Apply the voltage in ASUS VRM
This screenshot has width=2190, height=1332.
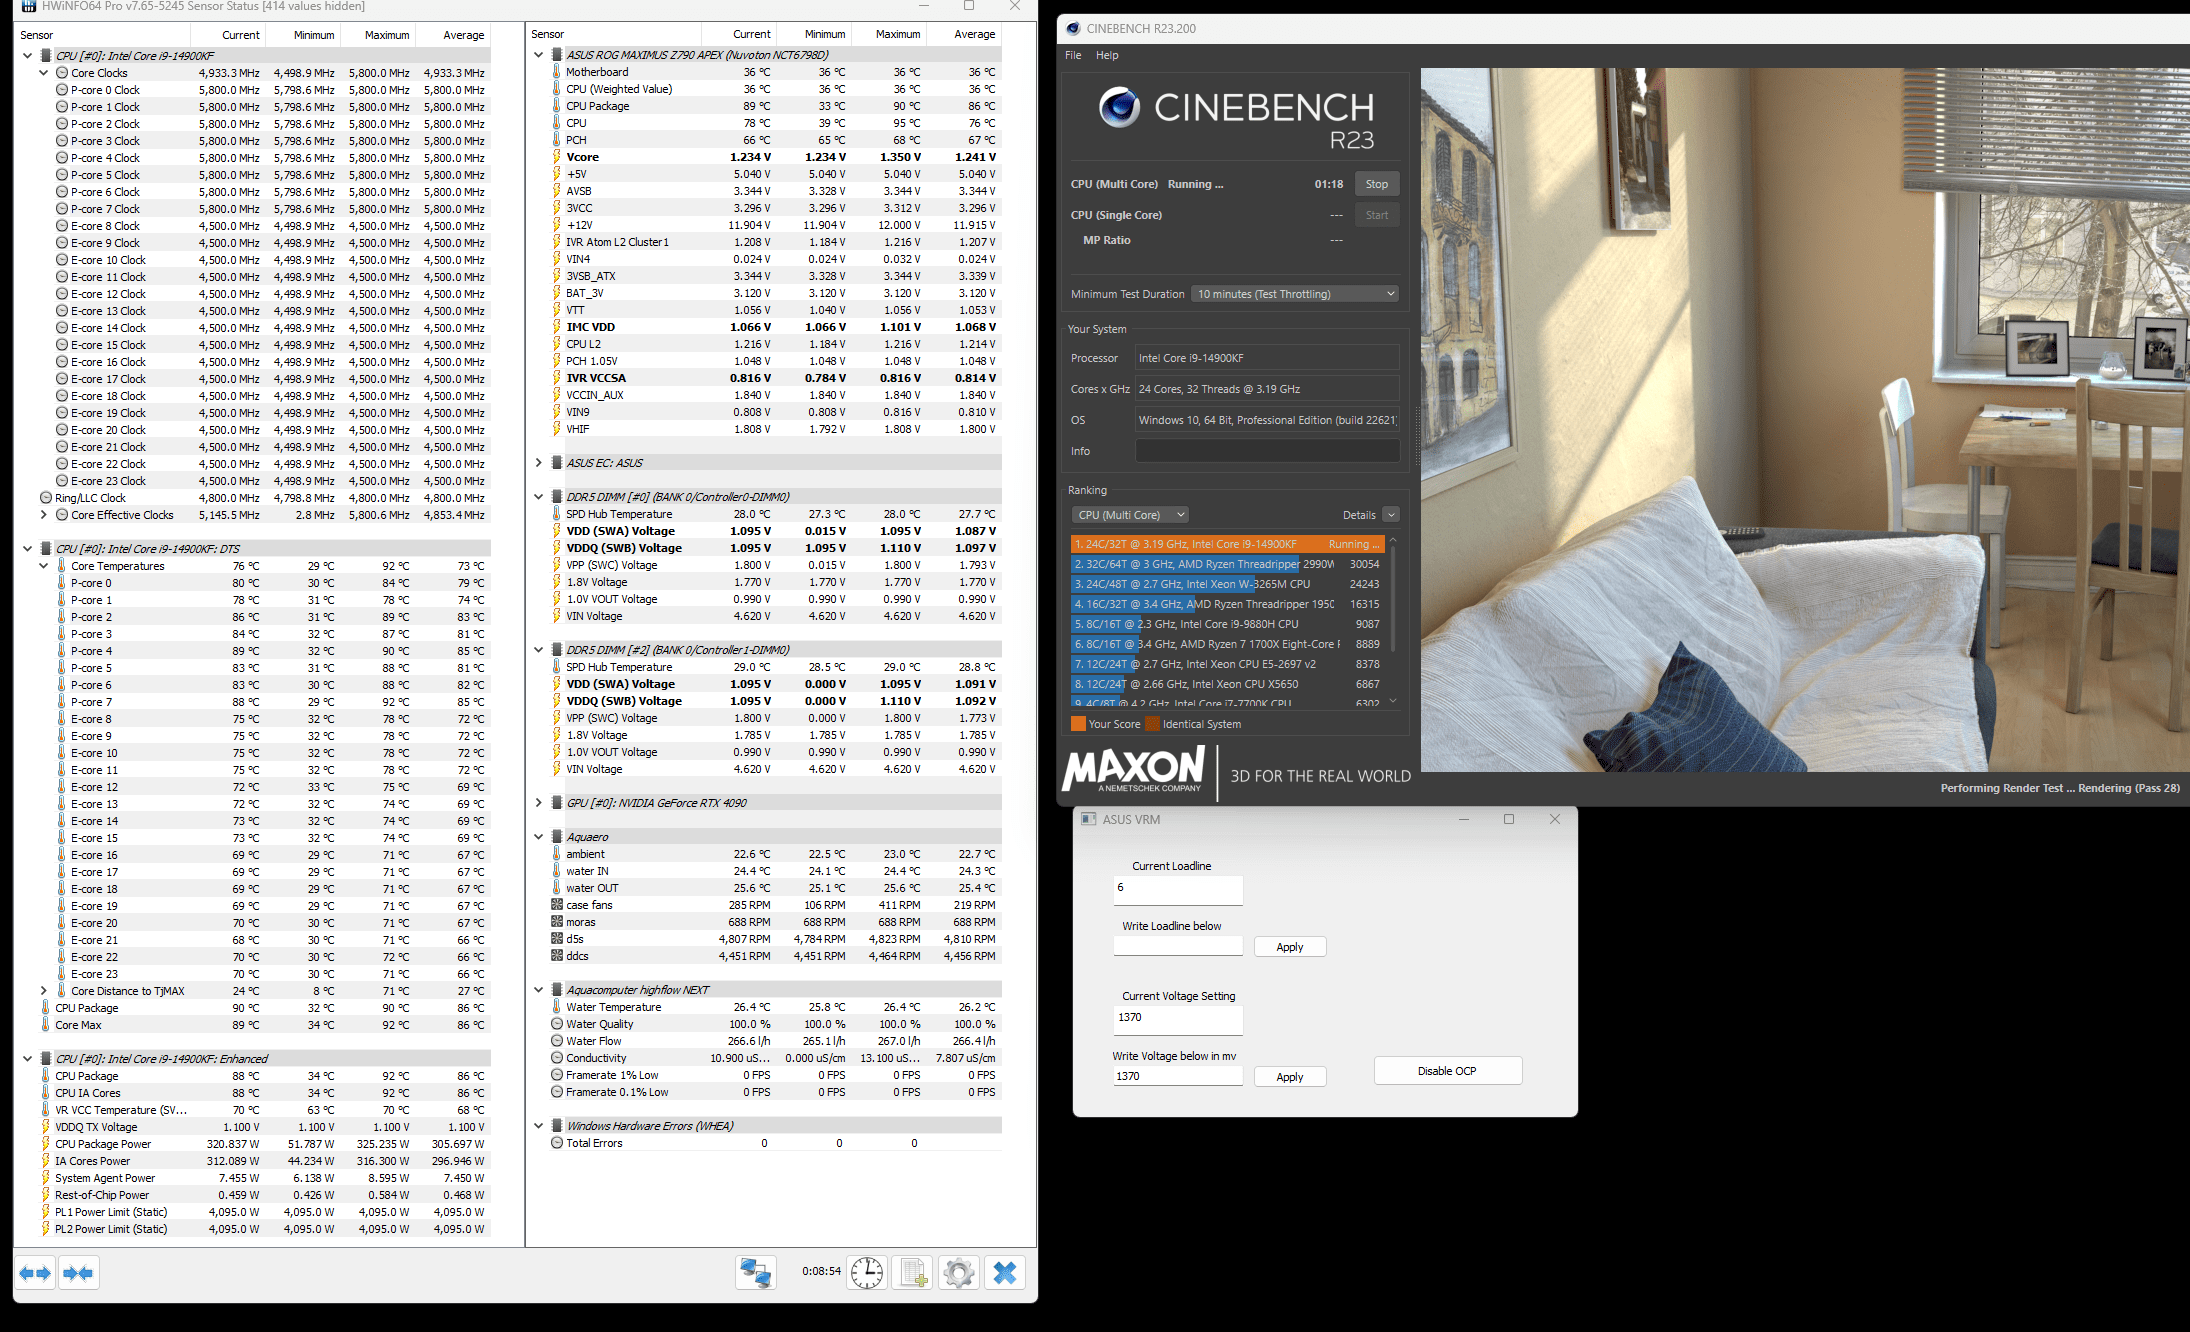pyautogui.click(x=1290, y=1077)
